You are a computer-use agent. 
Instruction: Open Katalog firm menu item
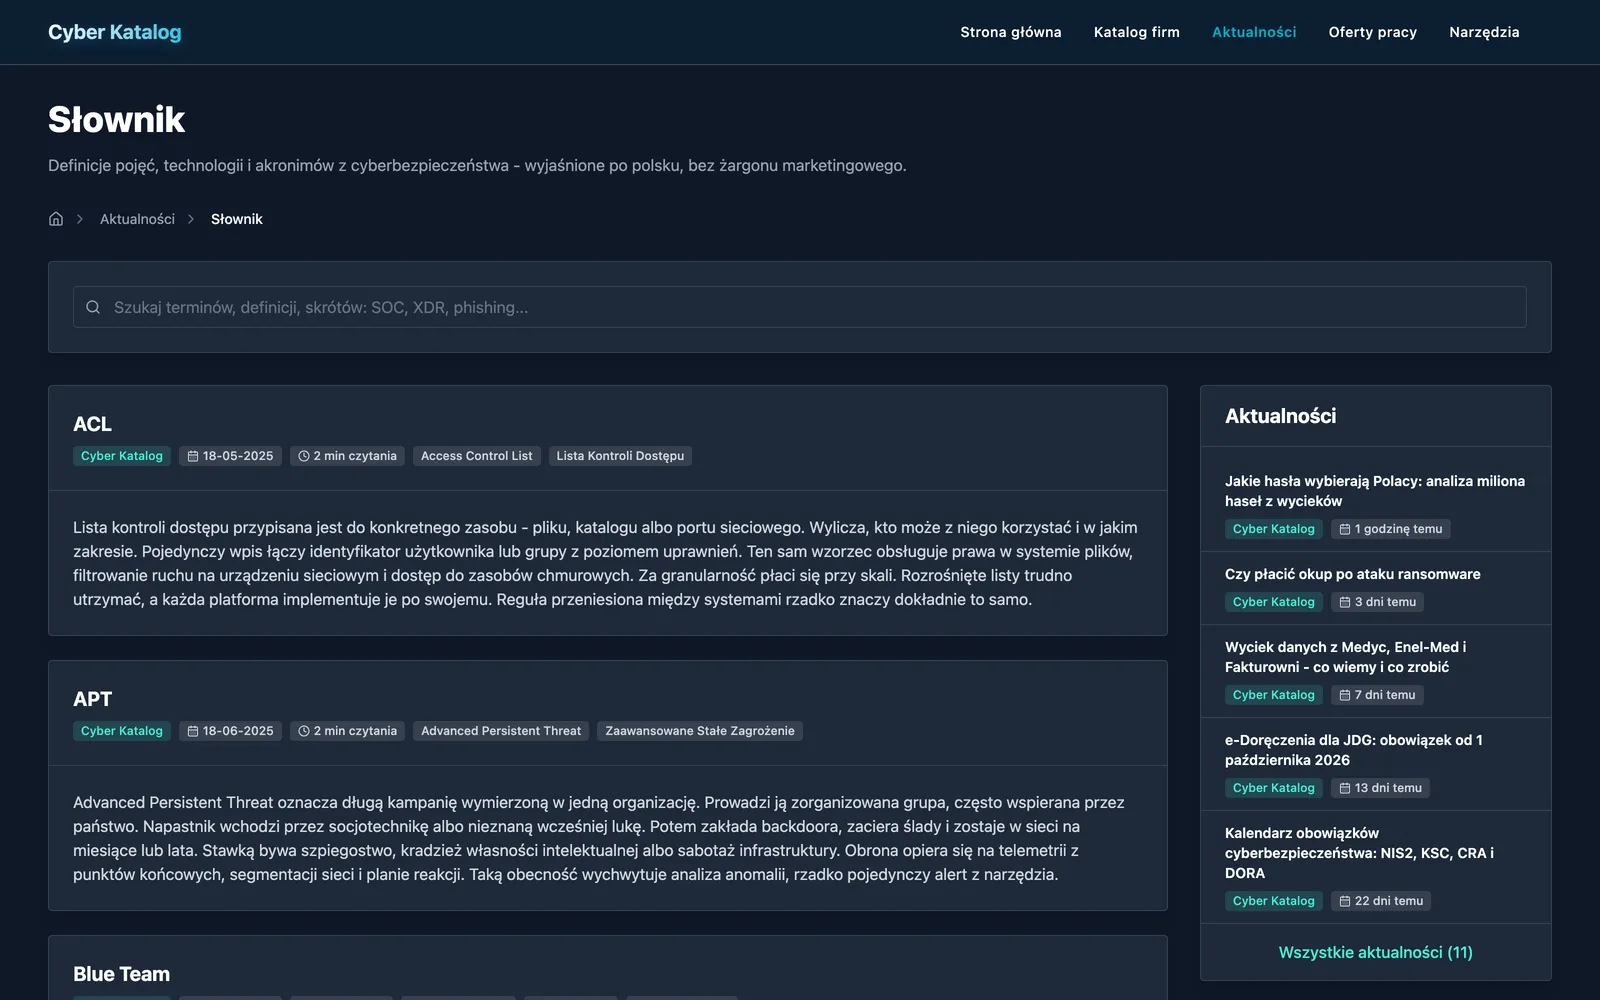[x=1137, y=32]
